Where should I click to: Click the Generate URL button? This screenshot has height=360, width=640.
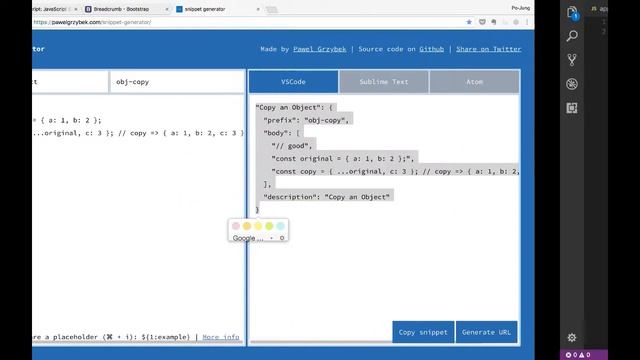point(486,332)
